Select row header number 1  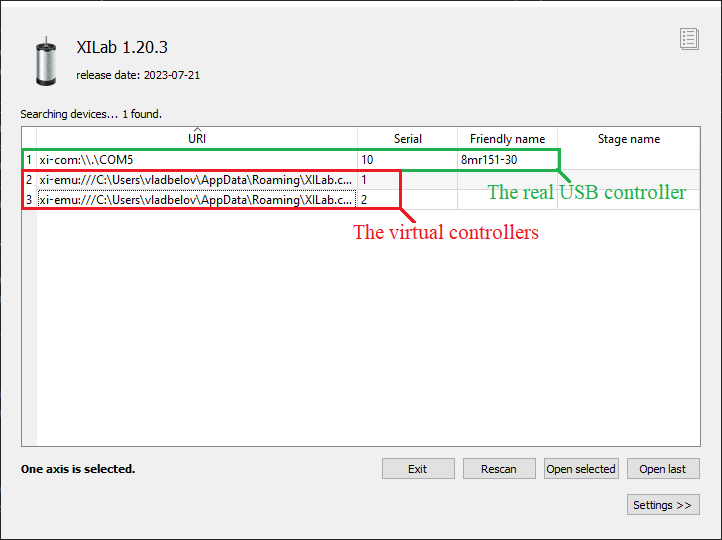click(29, 160)
